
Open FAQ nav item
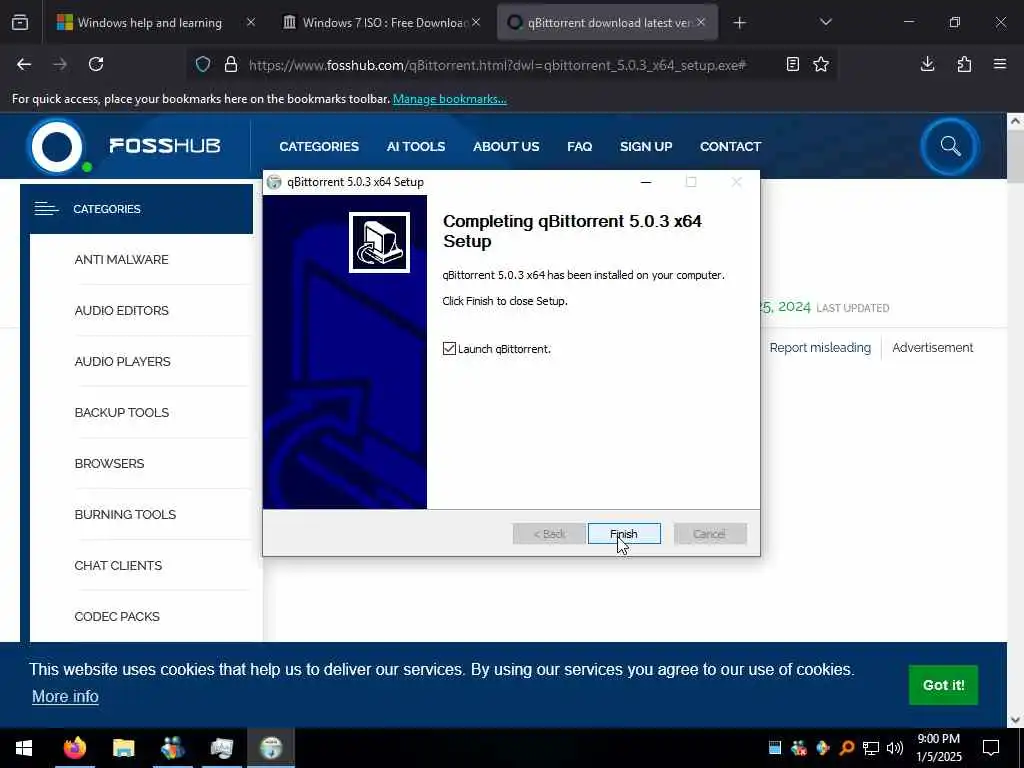[x=579, y=146]
